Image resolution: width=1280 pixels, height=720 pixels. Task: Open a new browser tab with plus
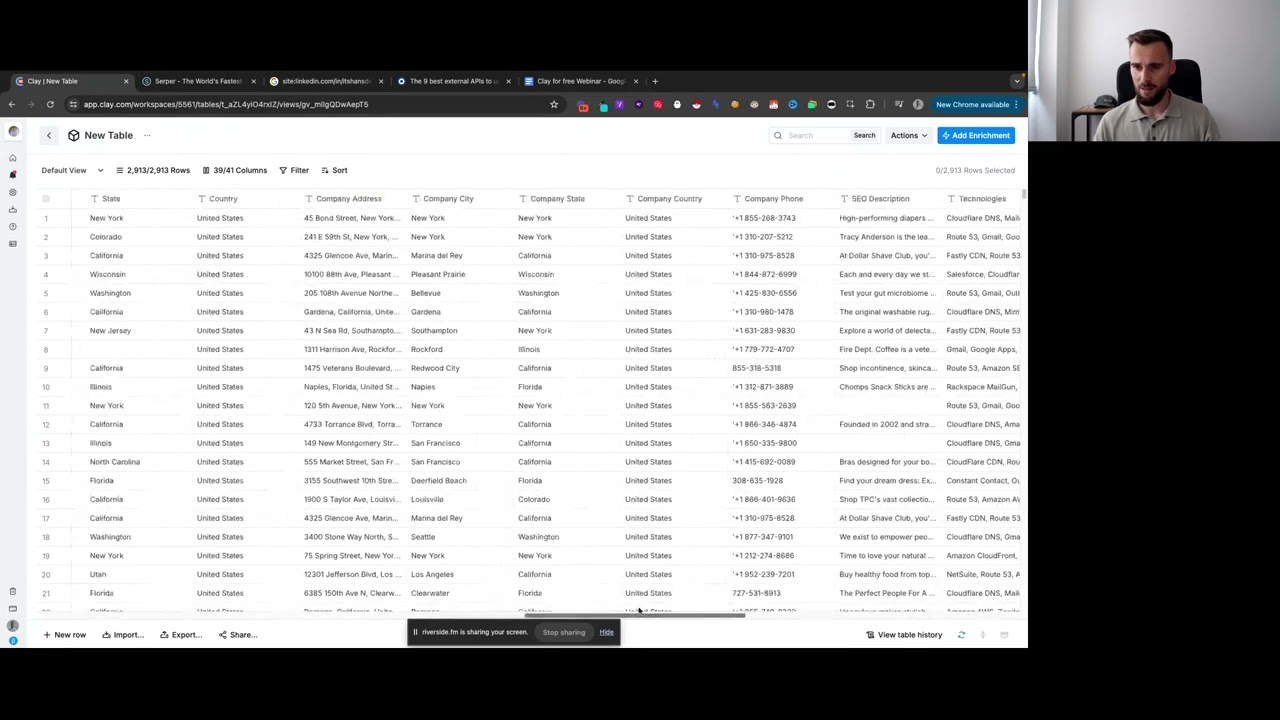coord(655,81)
